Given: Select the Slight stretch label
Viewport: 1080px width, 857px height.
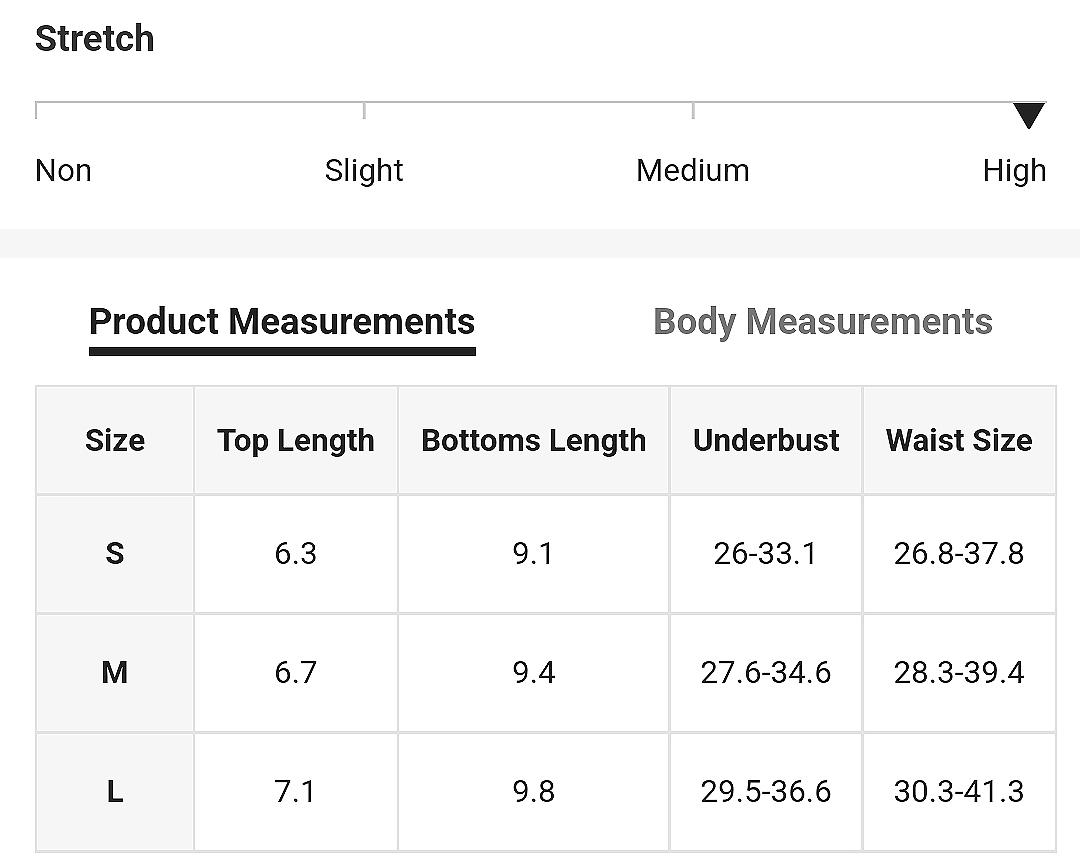Looking at the screenshot, I should [x=364, y=170].
